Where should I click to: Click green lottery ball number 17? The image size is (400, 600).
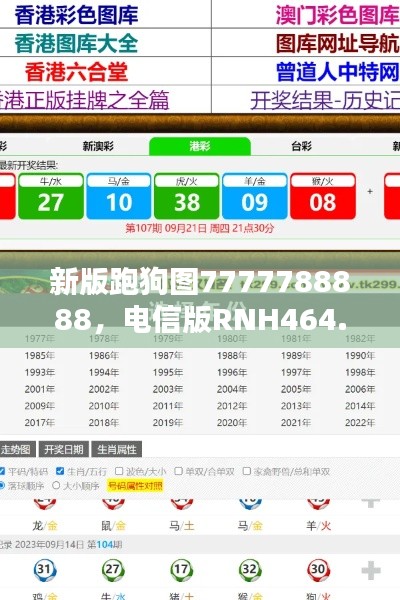pyautogui.click(x=181, y=570)
